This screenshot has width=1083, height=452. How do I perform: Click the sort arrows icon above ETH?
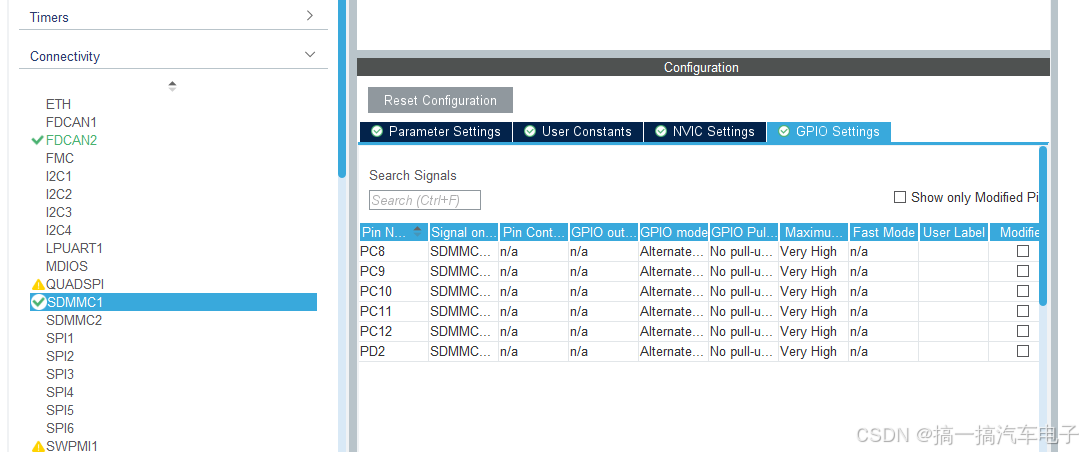coord(172,86)
